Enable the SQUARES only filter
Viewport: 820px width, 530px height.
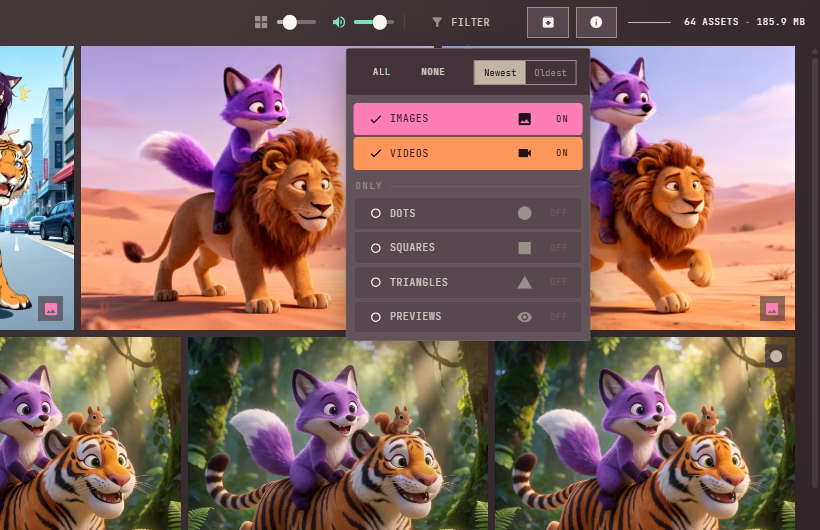pyautogui.click(x=468, y=247)
